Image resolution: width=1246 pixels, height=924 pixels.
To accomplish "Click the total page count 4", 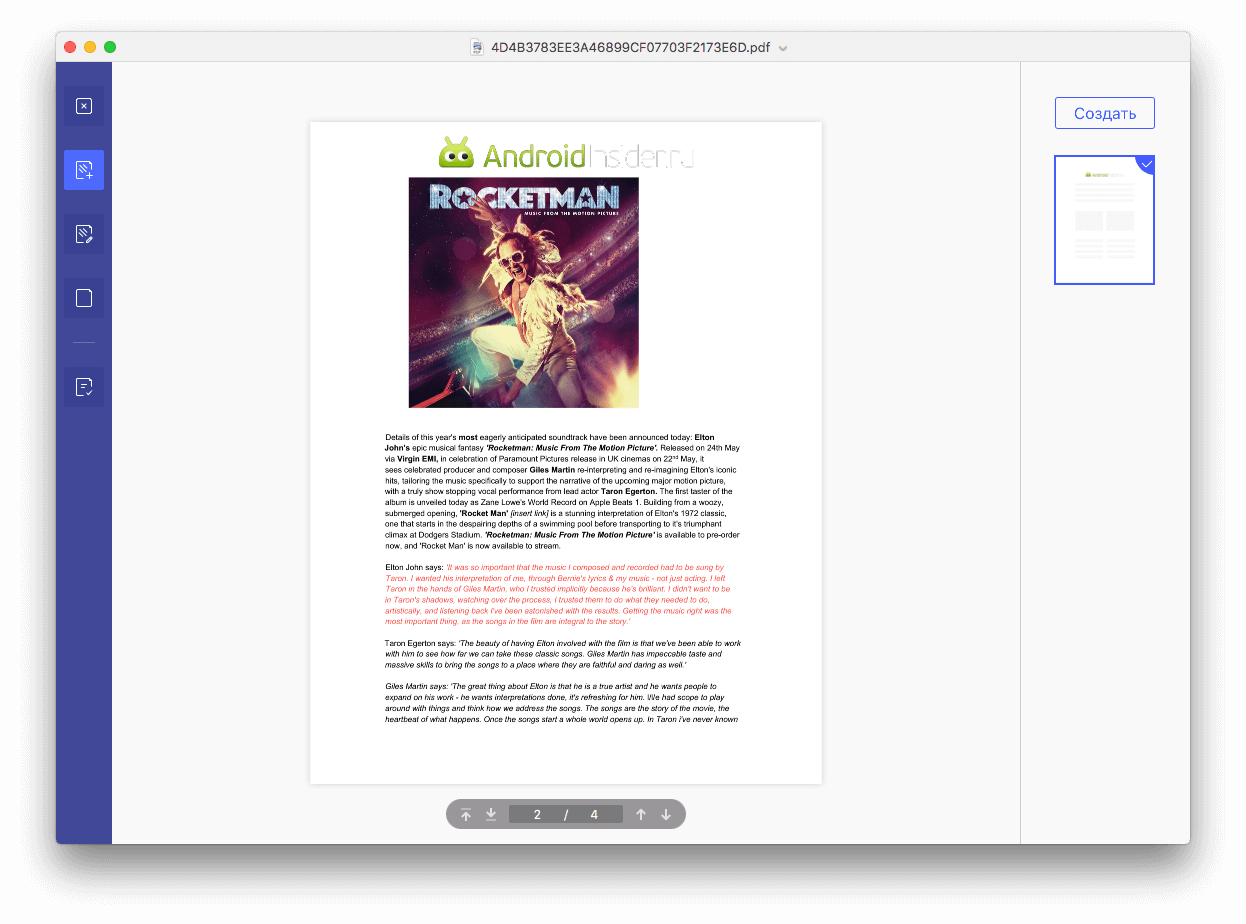I will click(x=594, y=814).
